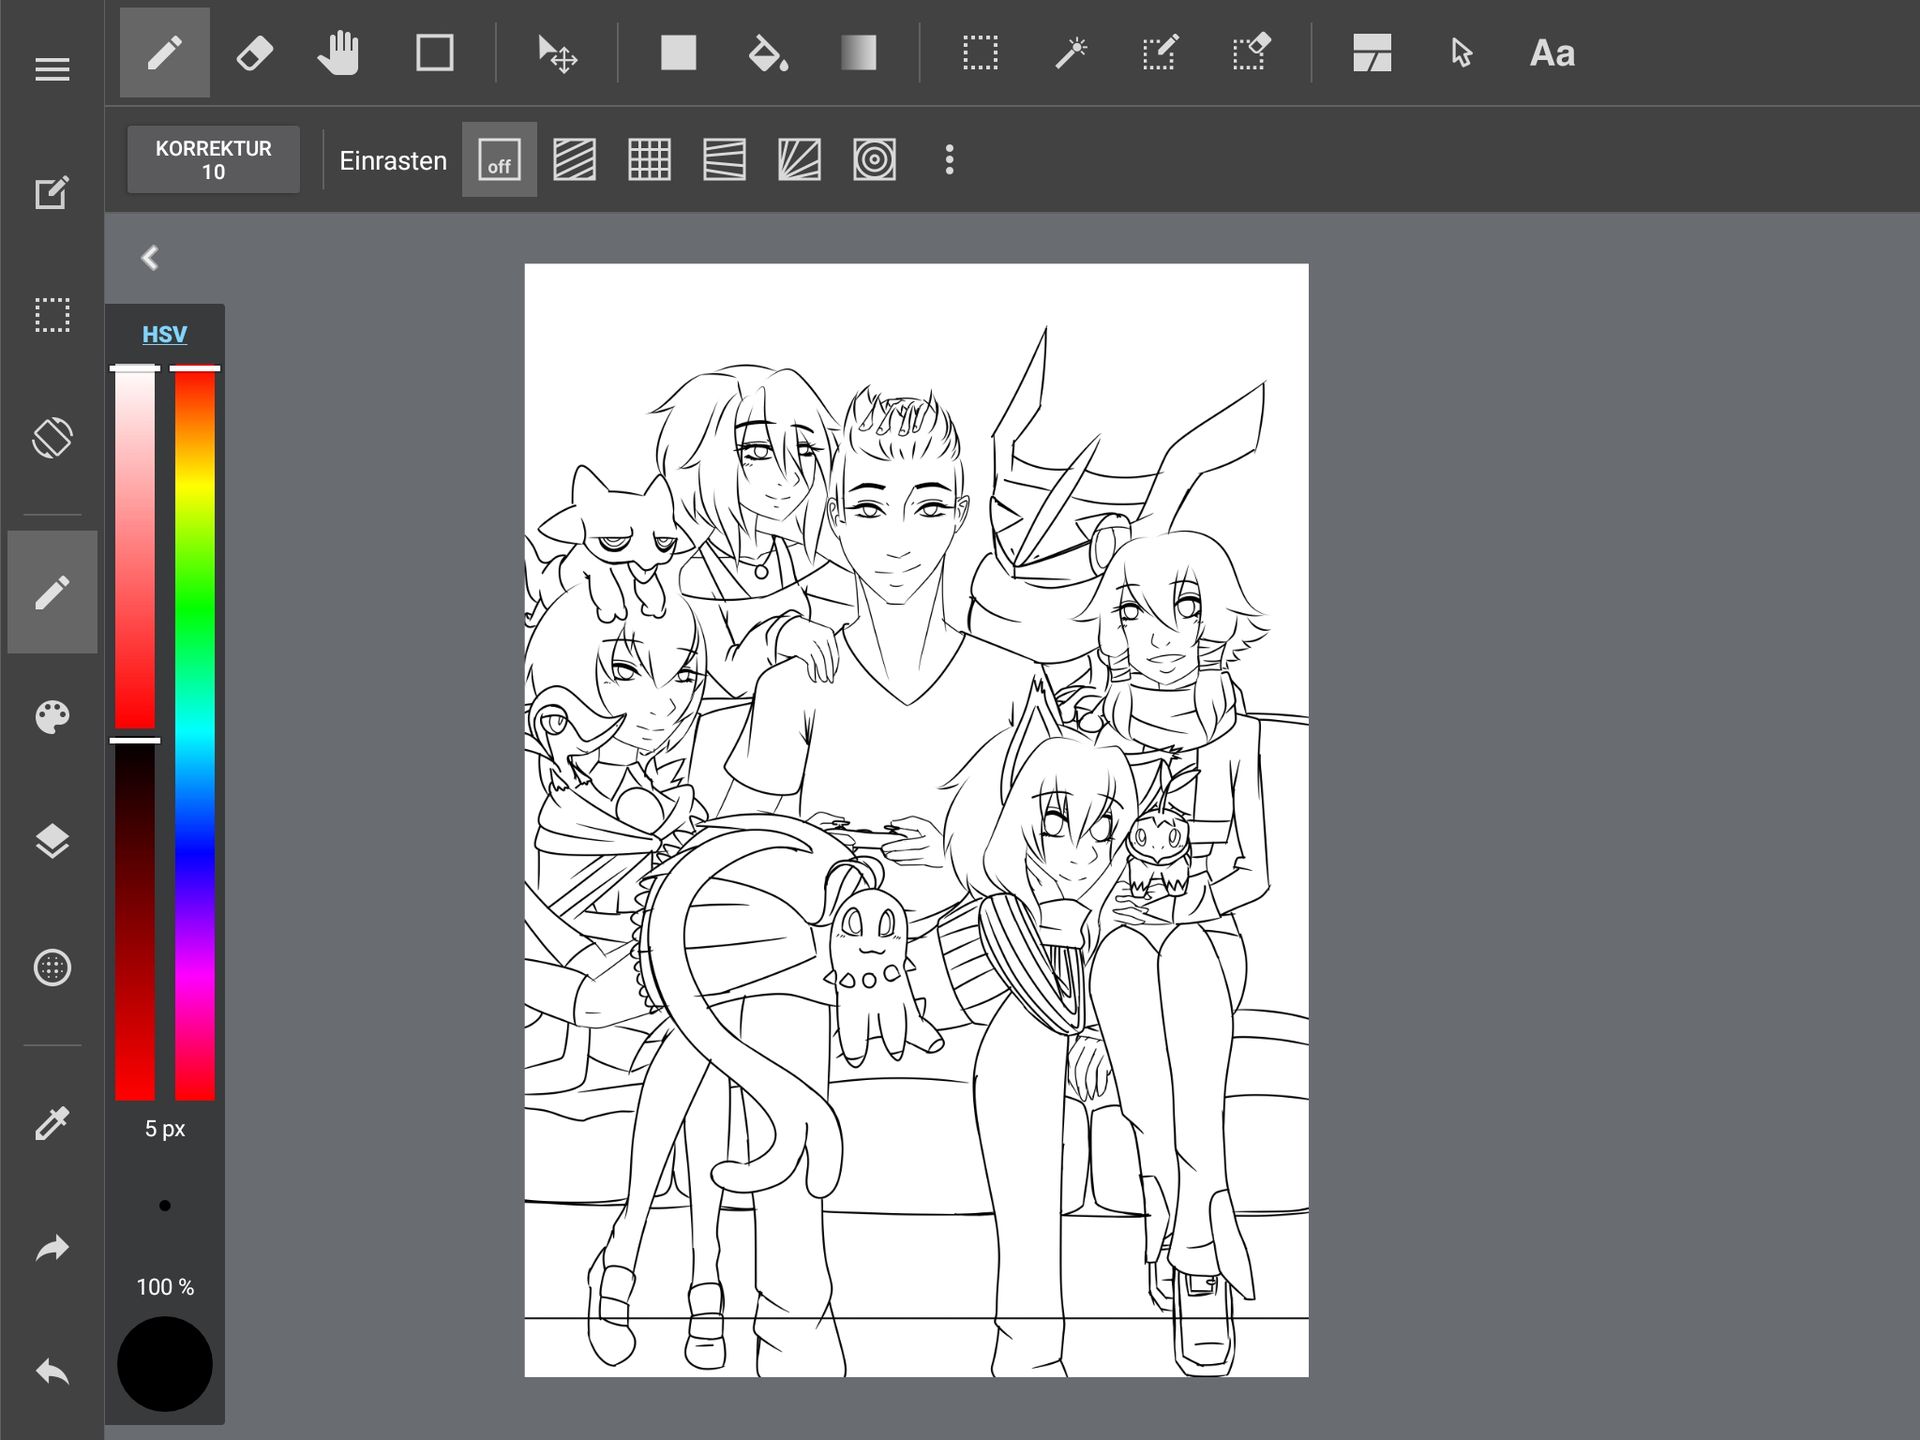Open the hamburger main menu

coord(52,69)
